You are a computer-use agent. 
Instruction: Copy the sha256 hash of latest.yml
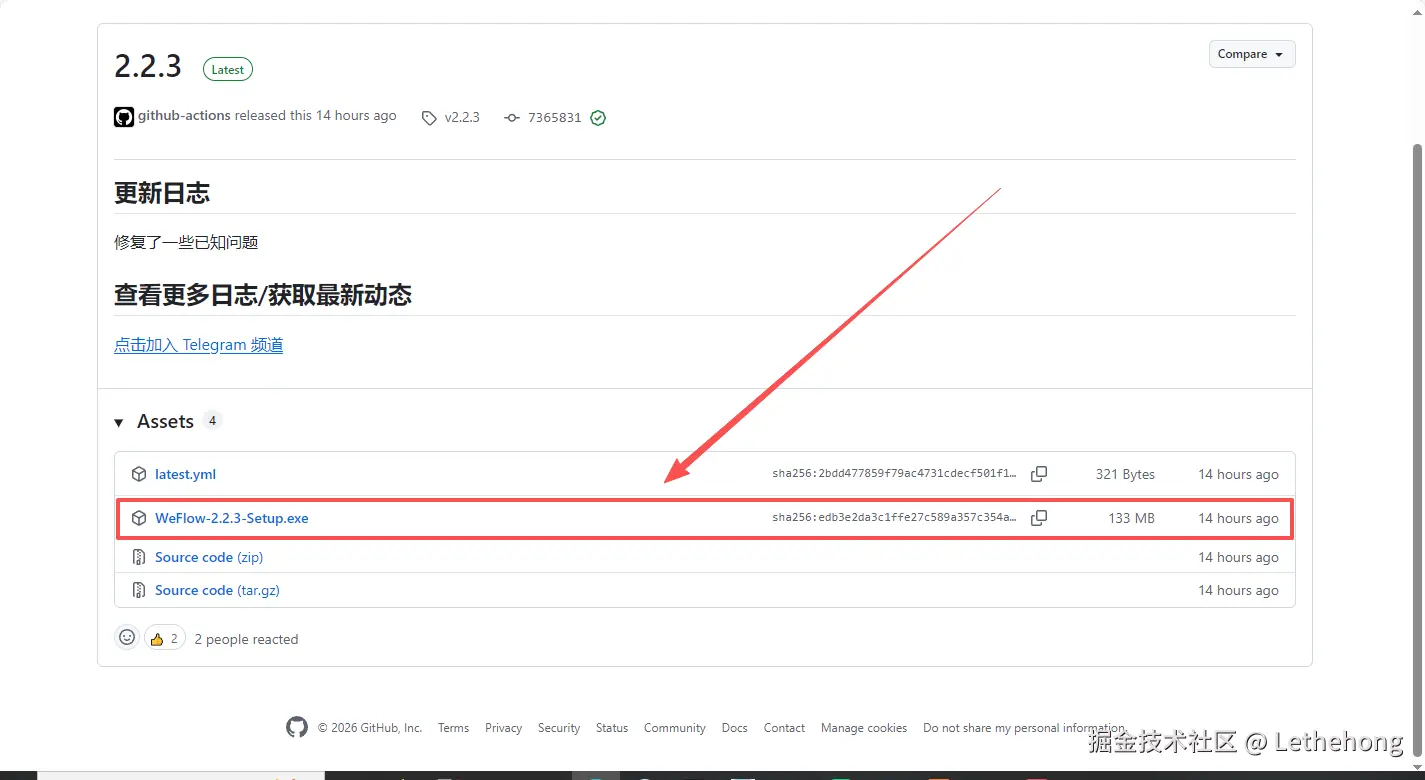point(1039,474)
